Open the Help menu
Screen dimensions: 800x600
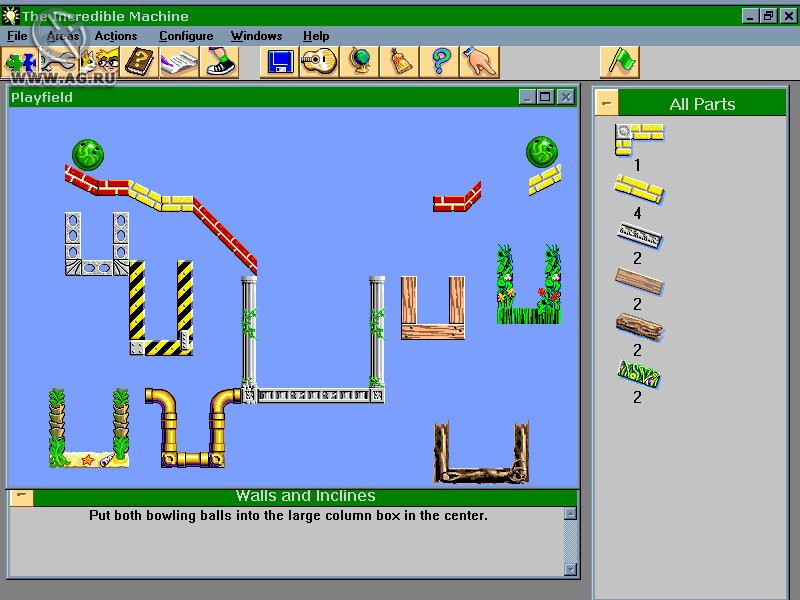click(x=316, y=36)
